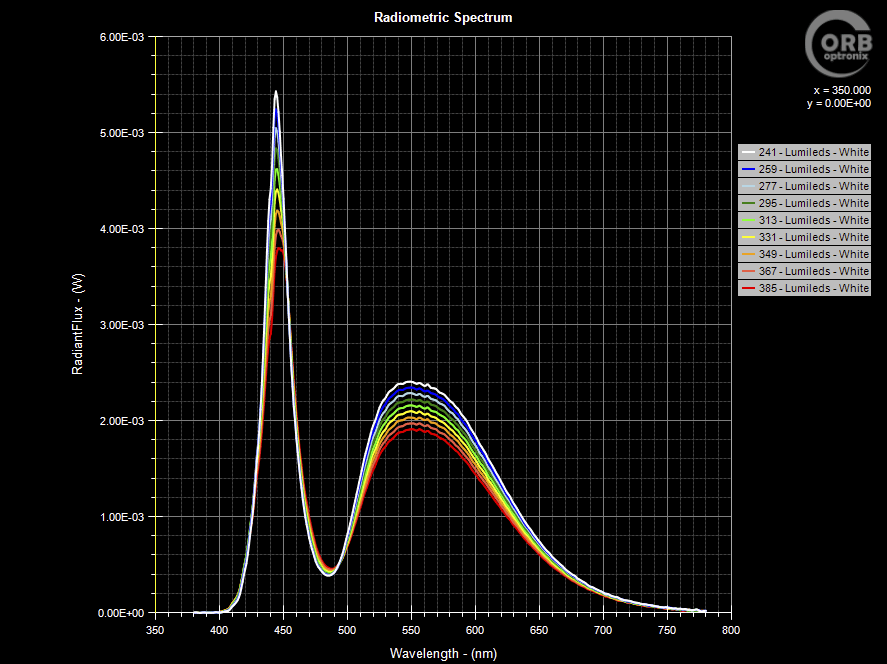Select legend entry 331 - Lumileds - White
The image size is (887, 664).
coord(804,237)
